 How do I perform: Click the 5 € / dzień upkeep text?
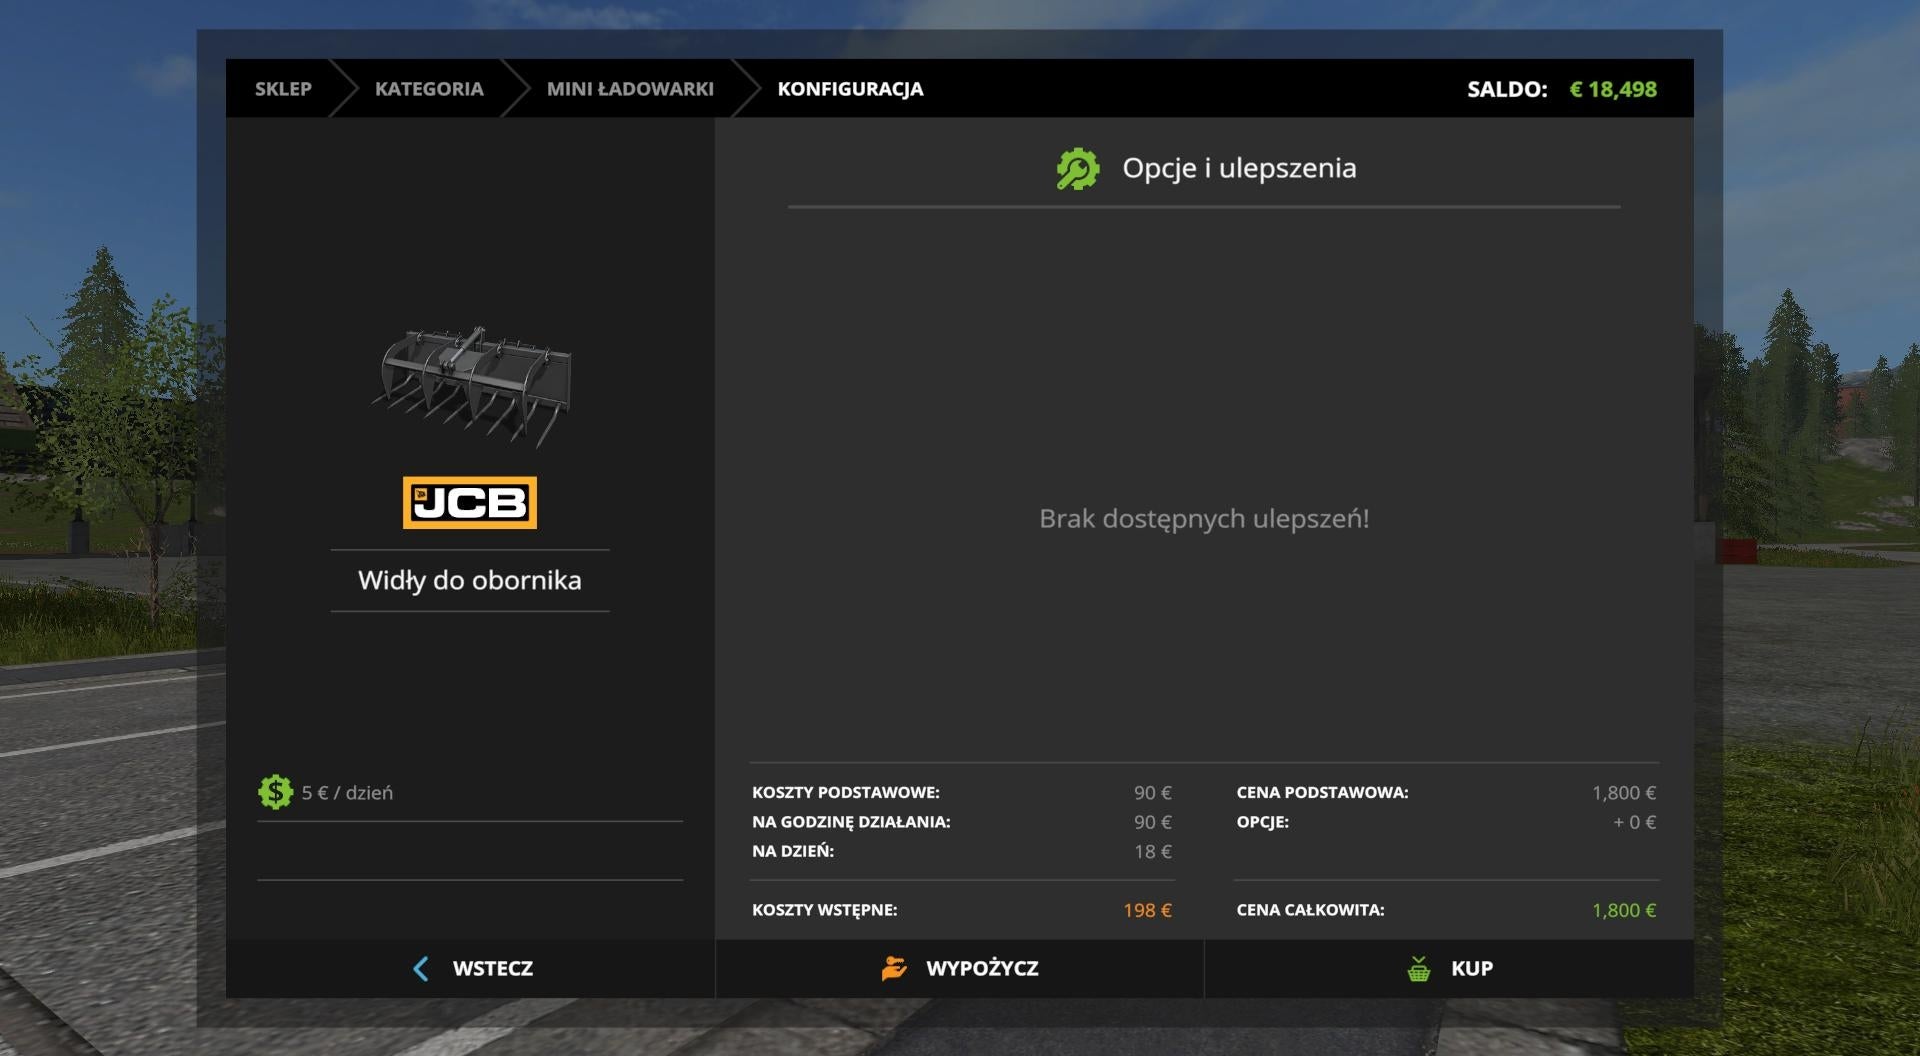click(347, 792)
